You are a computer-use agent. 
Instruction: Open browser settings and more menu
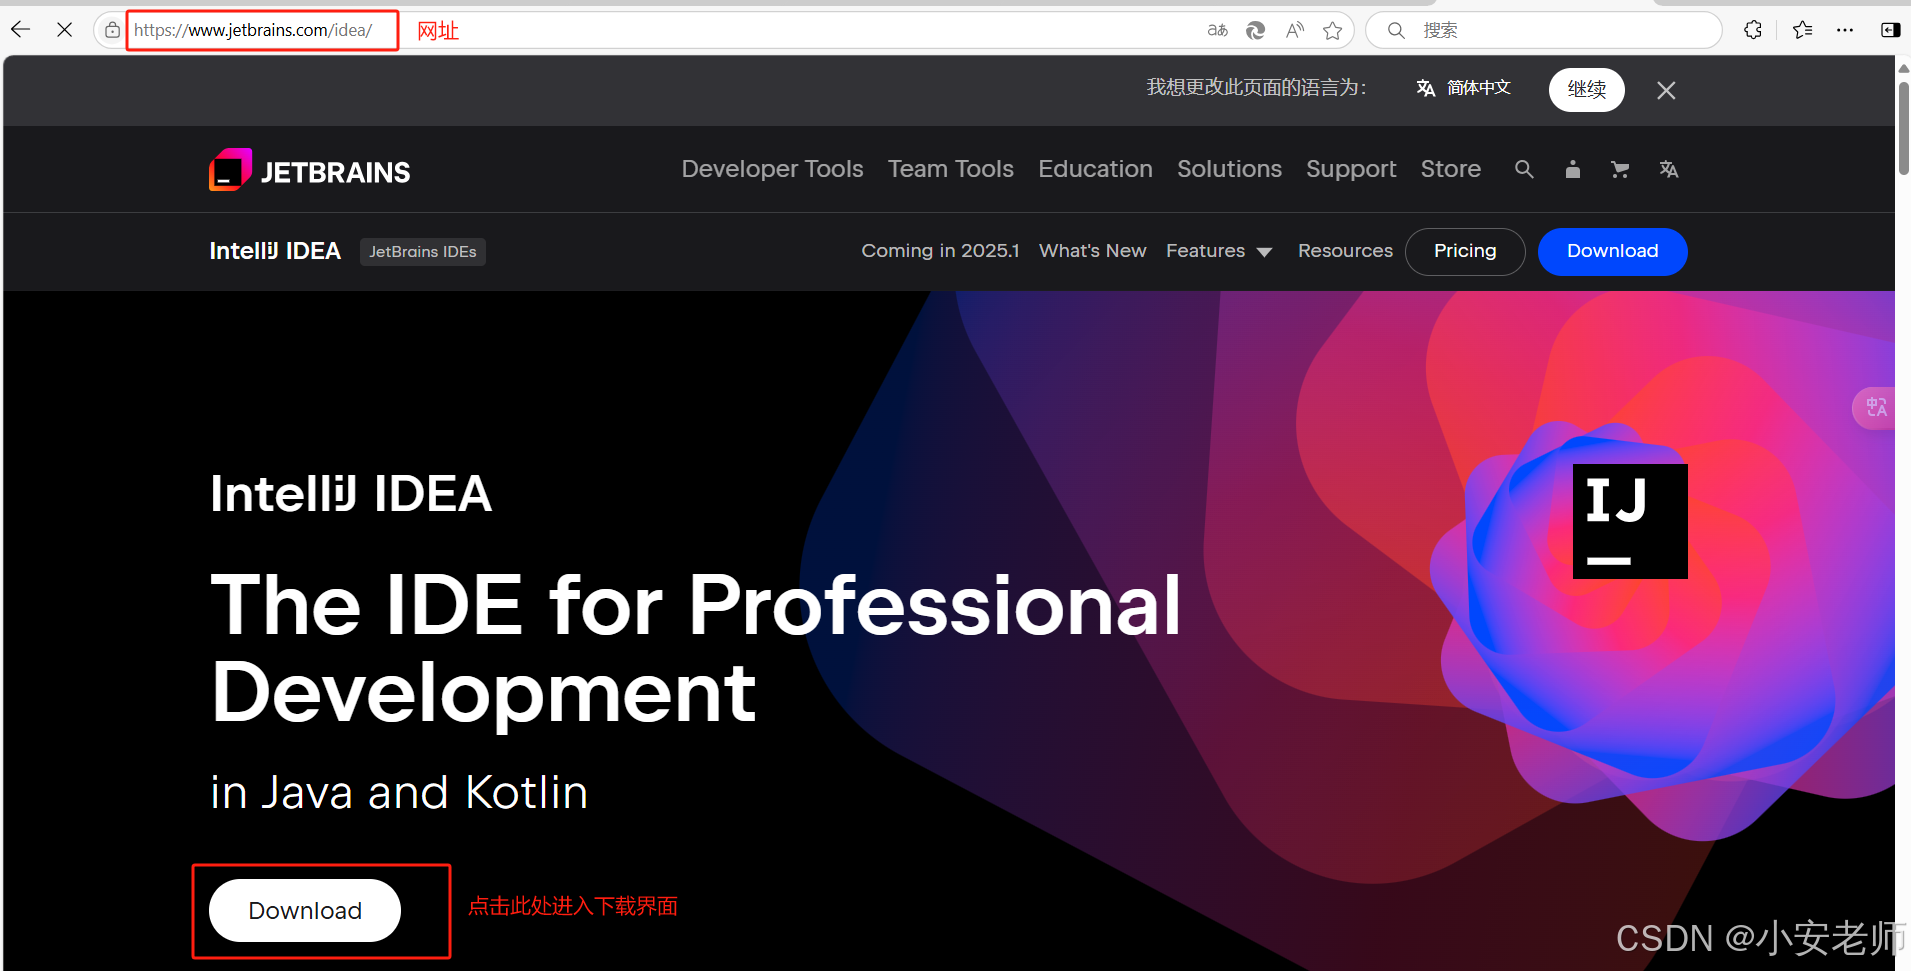[1845, 30]
